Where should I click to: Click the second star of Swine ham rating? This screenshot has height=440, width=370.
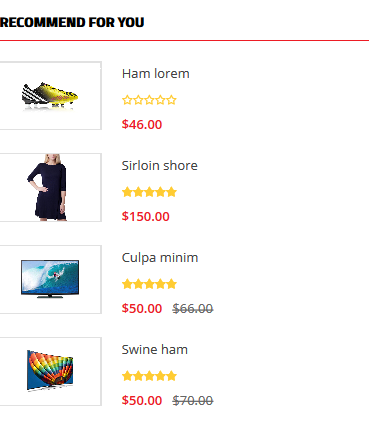[x=138, y=376]
